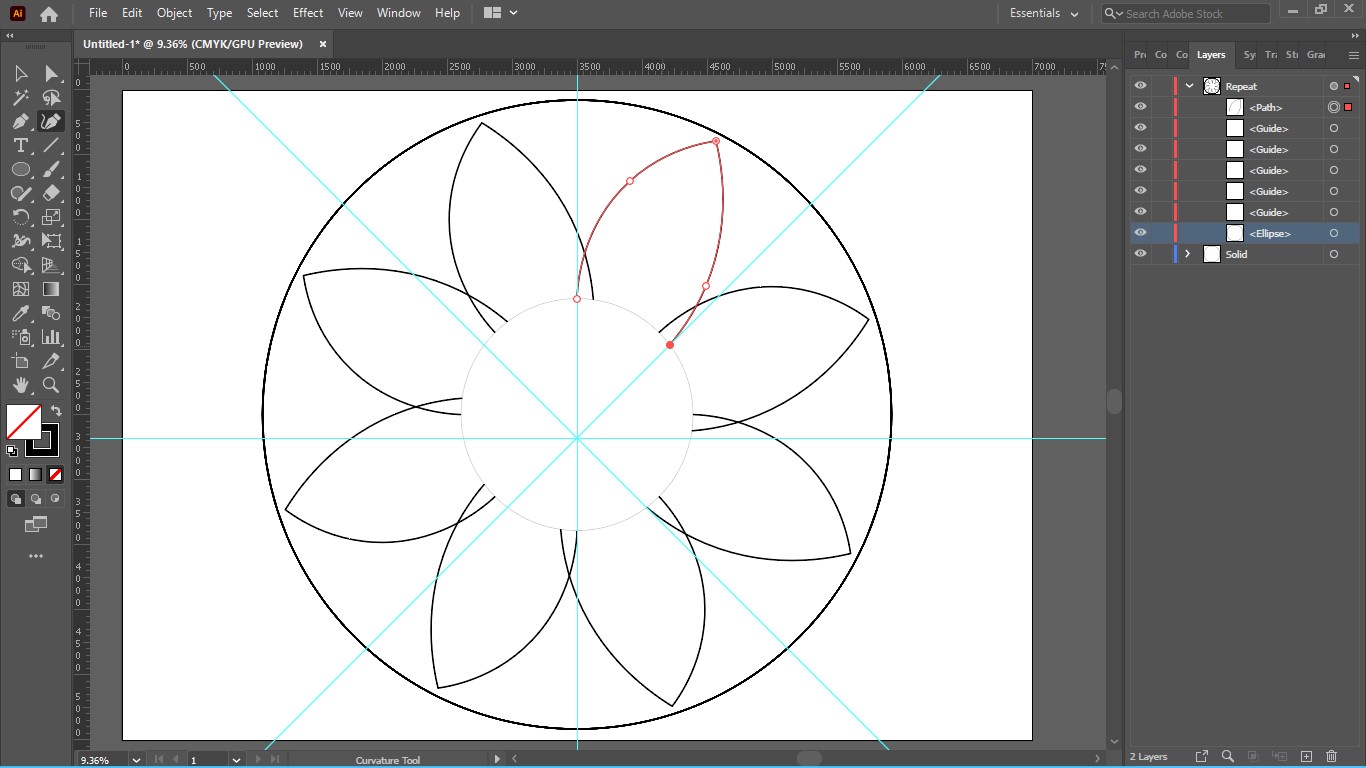
Task: Activate the Curvature tool
Action: 51,122
